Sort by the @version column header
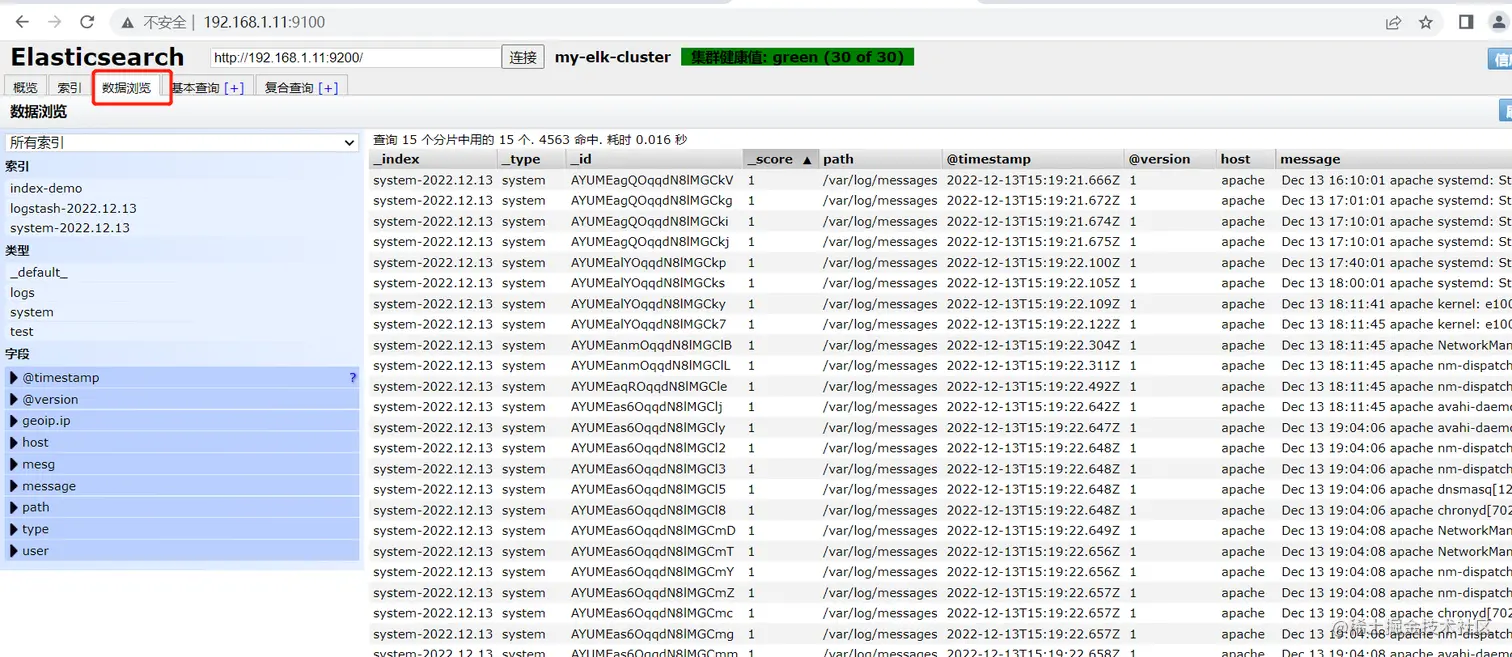 tap(1171, 159)
